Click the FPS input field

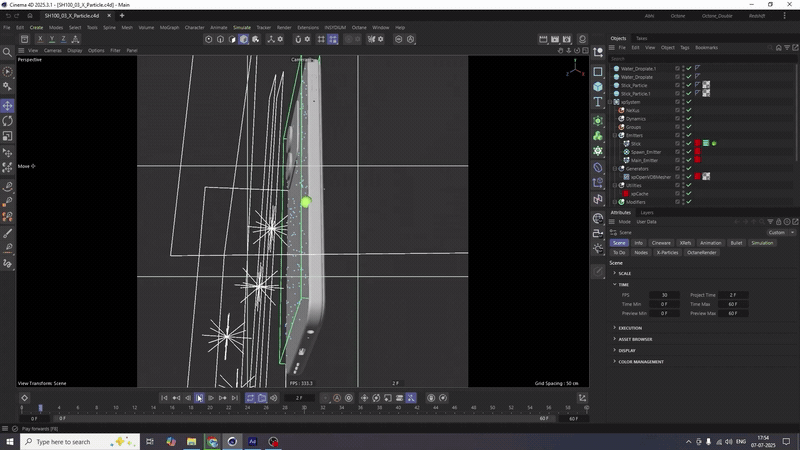(x=664, y=295)
